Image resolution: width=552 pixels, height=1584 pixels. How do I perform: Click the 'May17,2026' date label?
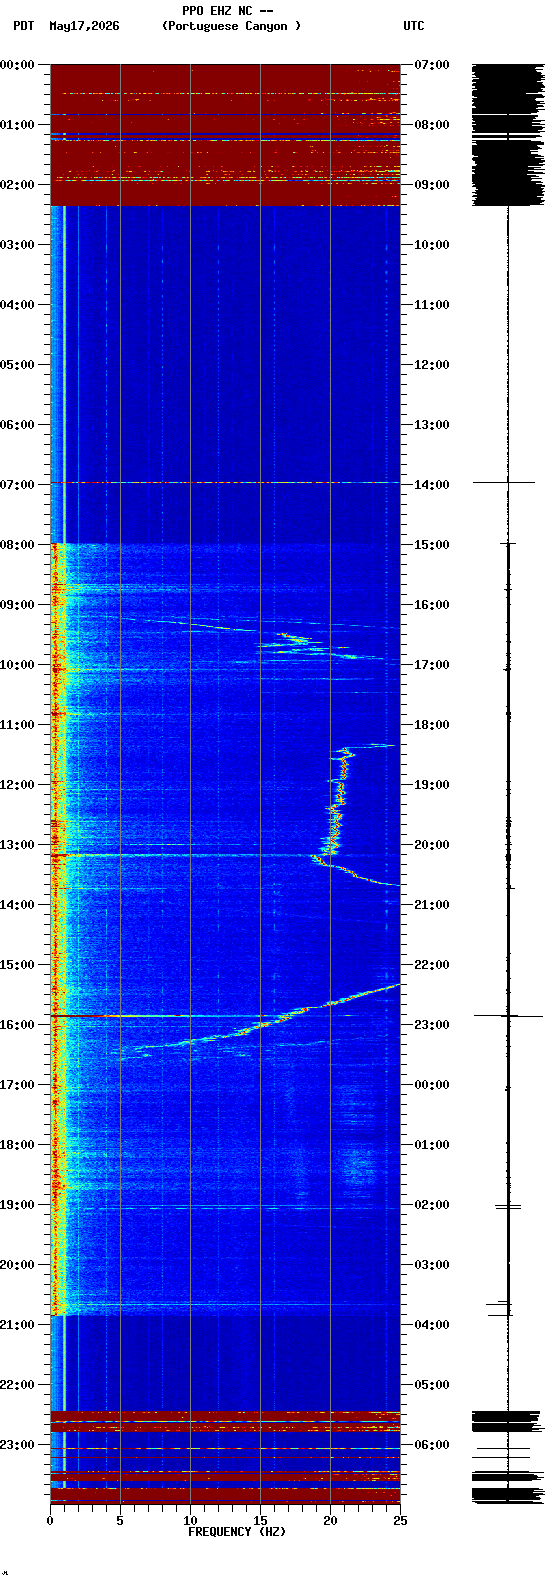pyautogui.click(x=84, y=26)
